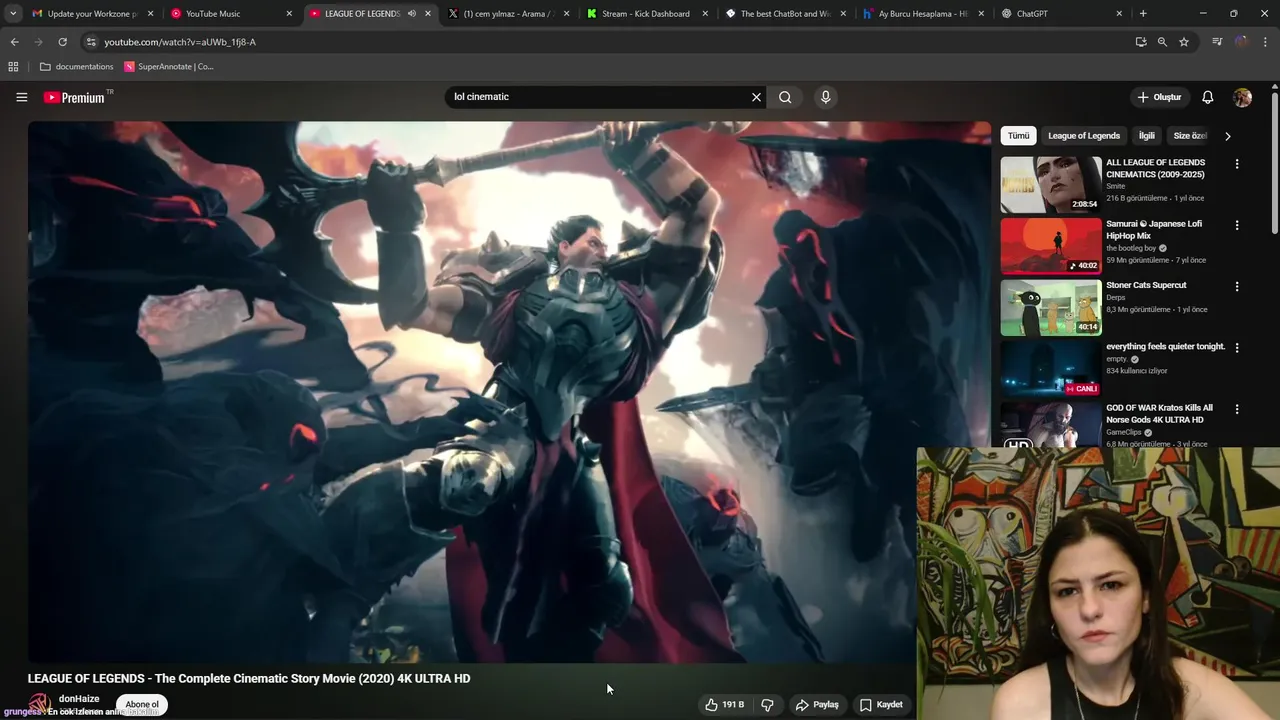Show more filter chips arrow
The height and width of the screenshot is (720, 1280).
pyautogui.click(x=1227, y=136)
